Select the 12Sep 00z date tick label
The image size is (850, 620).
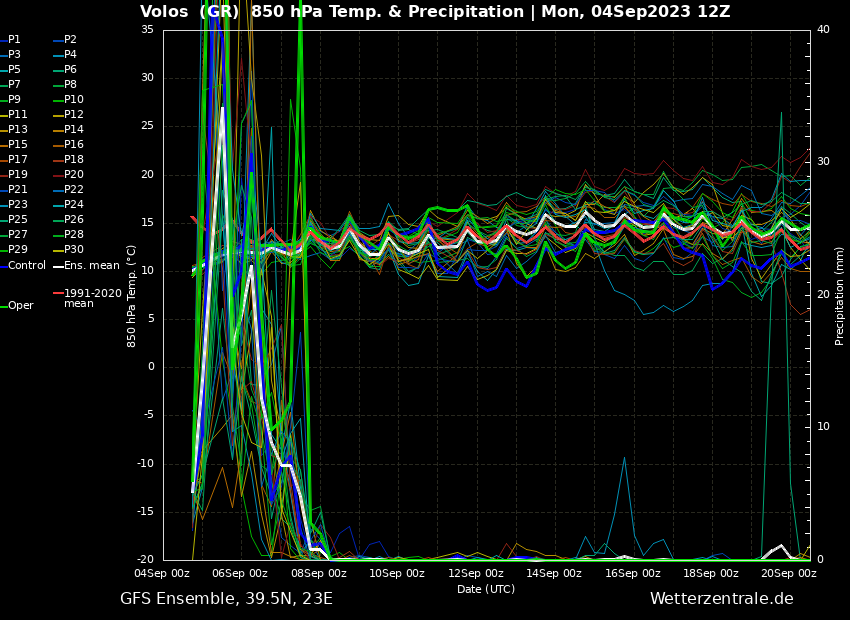[475, 574]
